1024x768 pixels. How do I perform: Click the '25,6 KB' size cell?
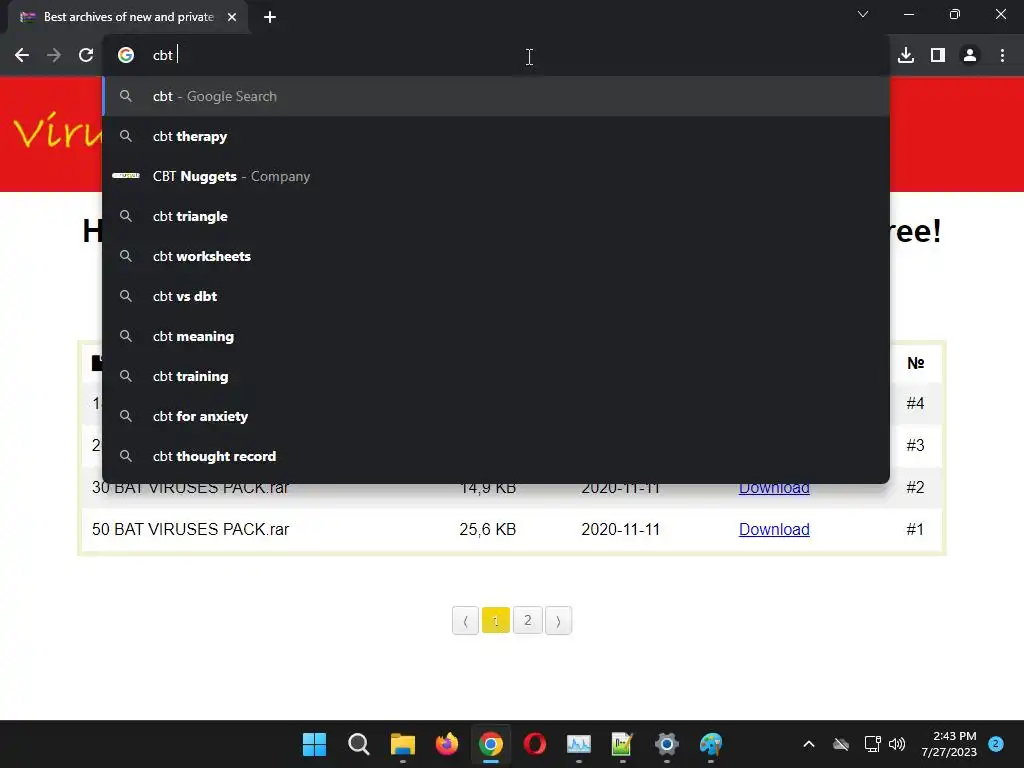(487, 529)
